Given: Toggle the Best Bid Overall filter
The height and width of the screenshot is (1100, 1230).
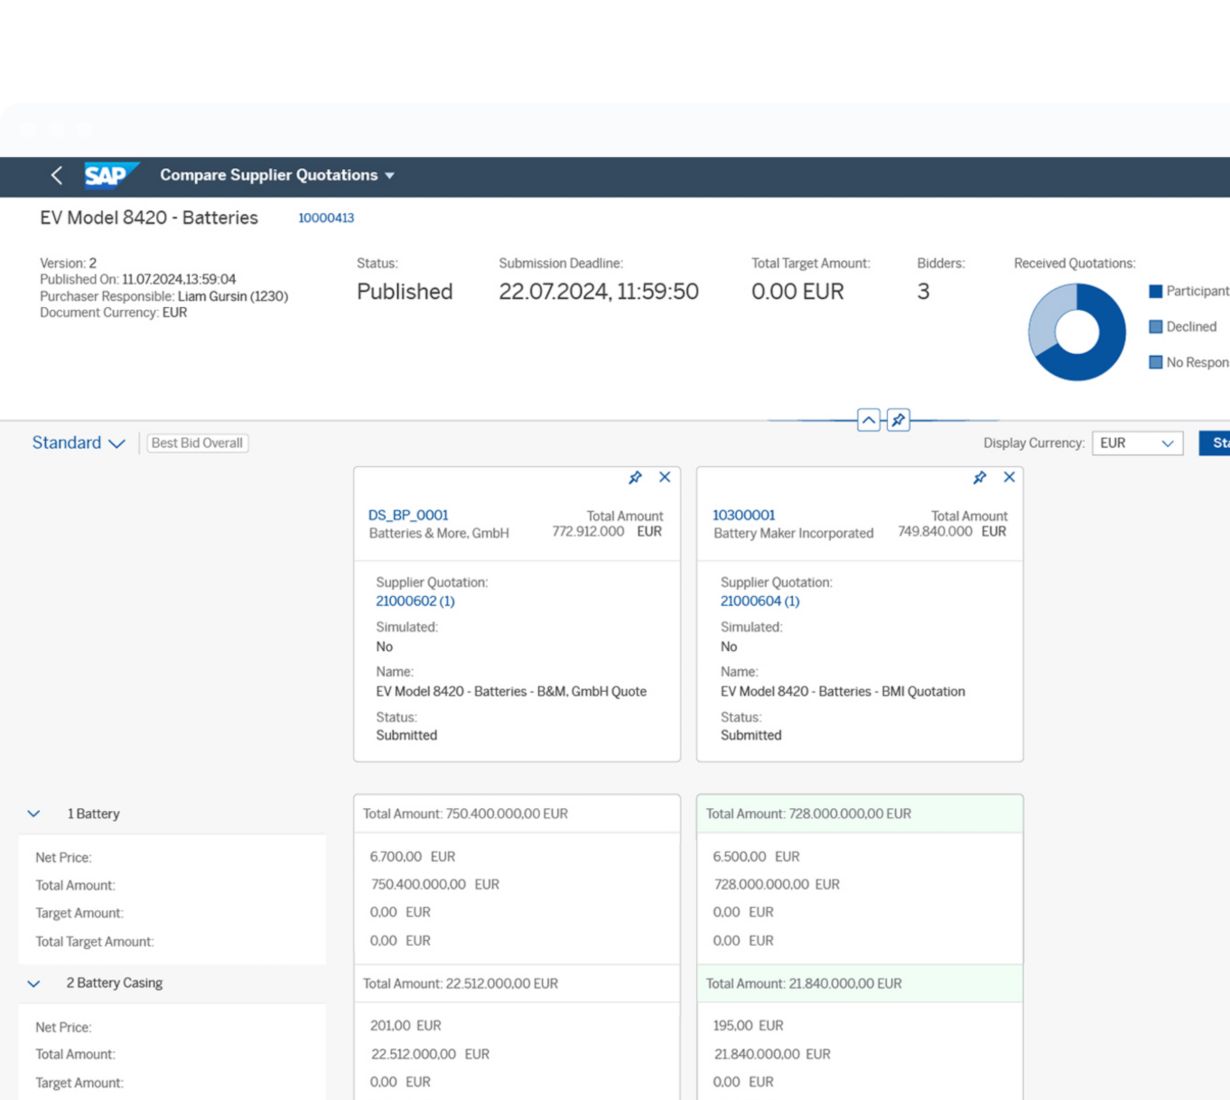Looking at the screenshot, I should coord(197,443).
